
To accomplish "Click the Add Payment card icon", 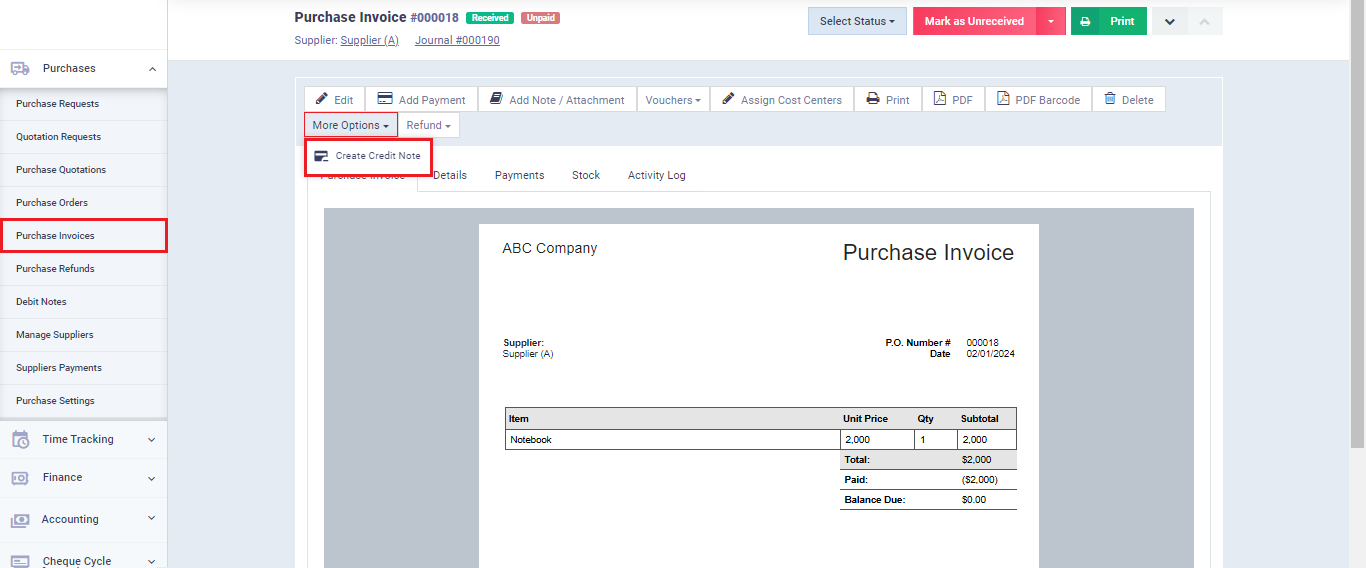I will click(385, 99).
